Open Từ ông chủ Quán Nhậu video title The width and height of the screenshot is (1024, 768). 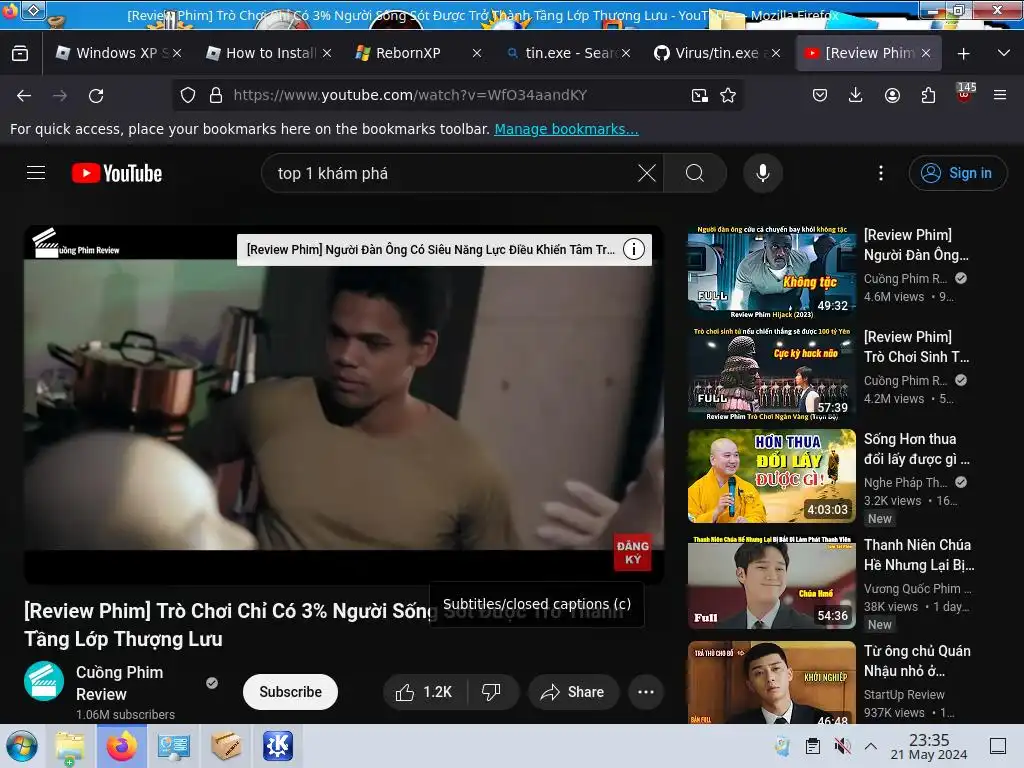pyautogui.click(x=917, y=661)
